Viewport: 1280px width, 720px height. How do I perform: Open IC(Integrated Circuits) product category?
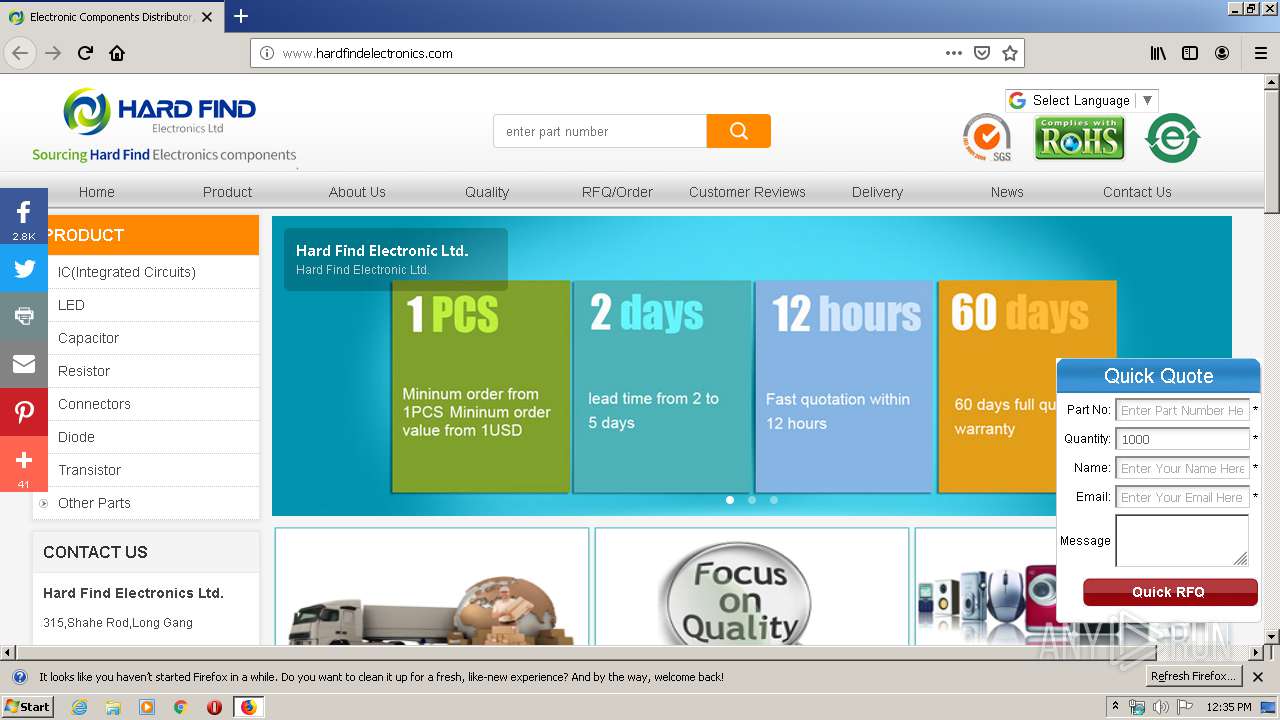tap(127, 272)
